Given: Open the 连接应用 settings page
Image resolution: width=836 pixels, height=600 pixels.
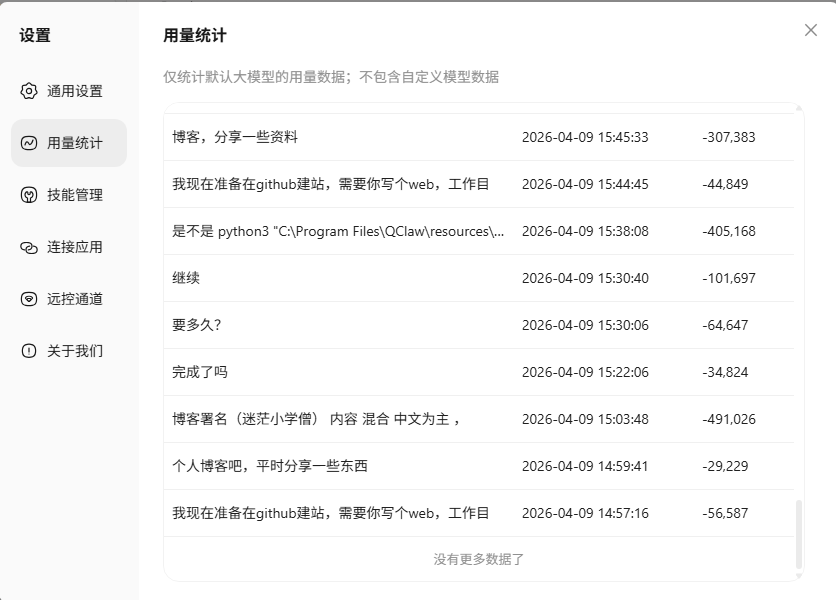Looking at the screenshot, I should [74, 247].
